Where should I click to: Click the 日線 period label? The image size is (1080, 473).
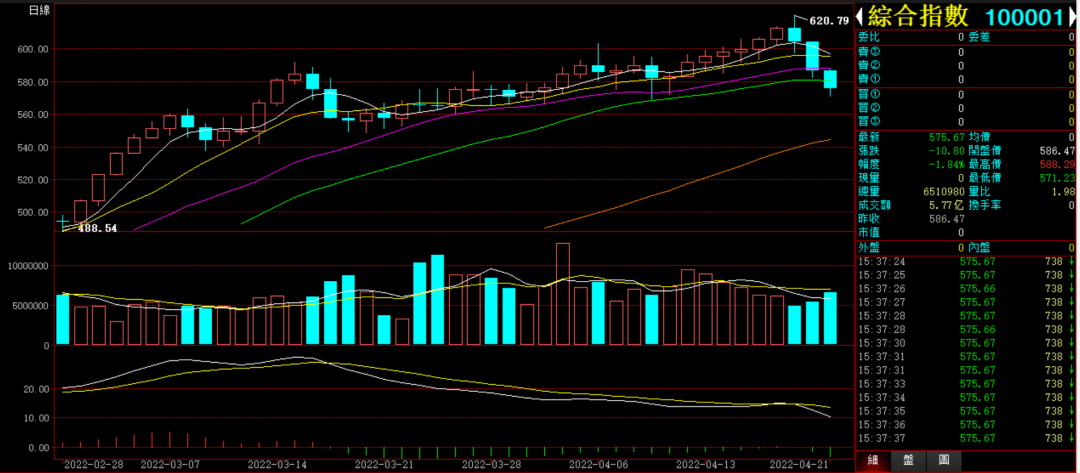[38, 10]
